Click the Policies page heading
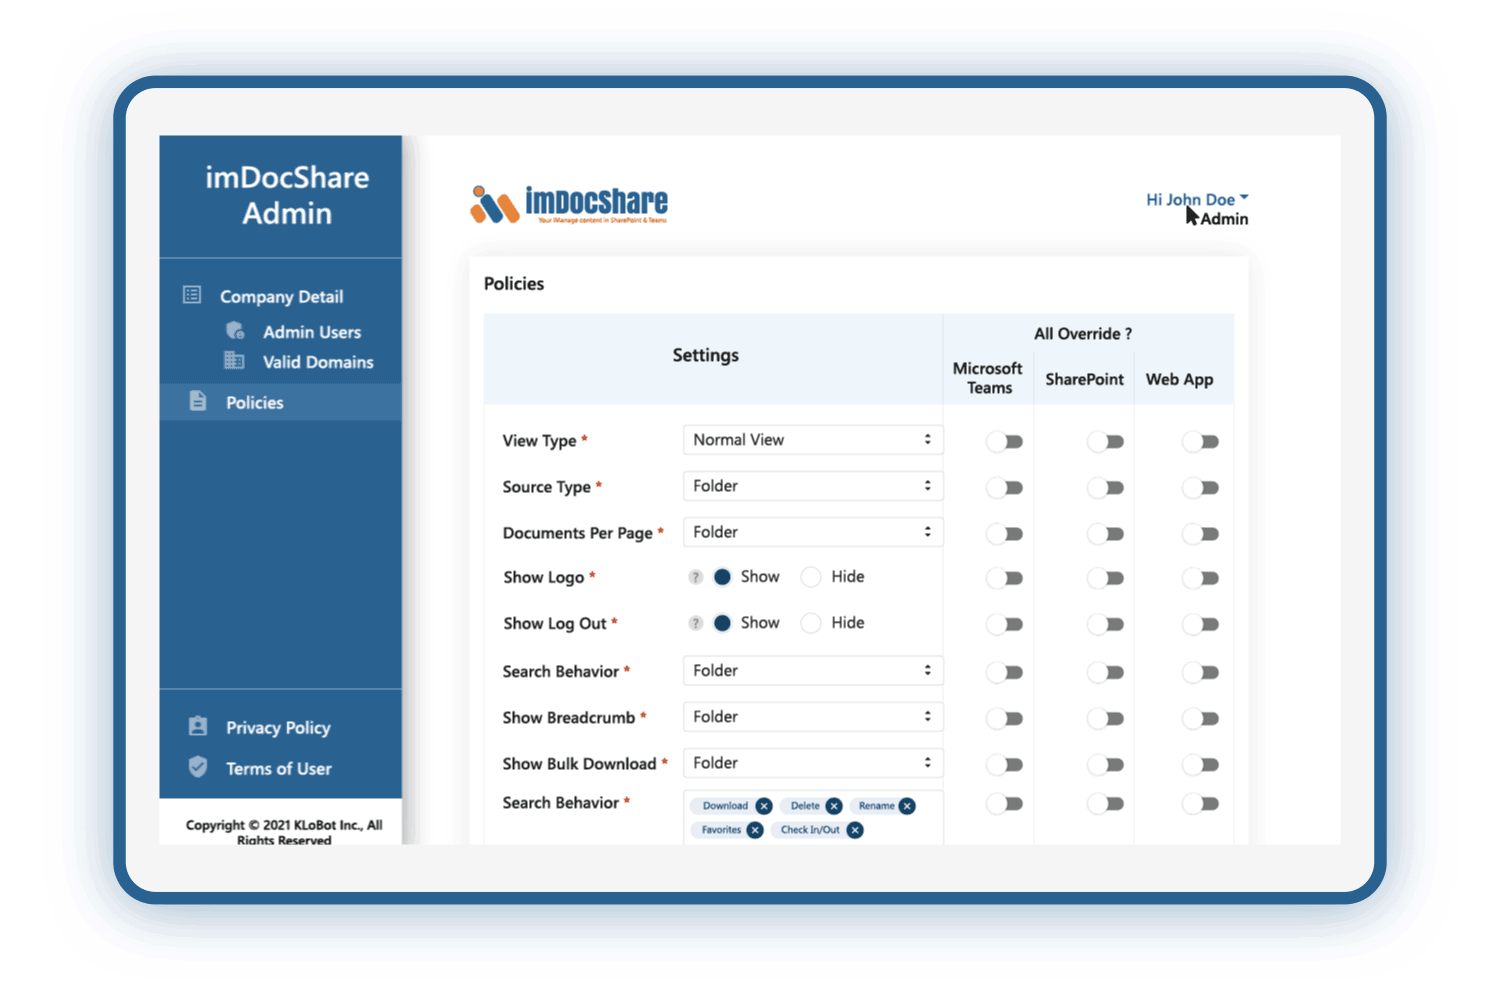 (x=514, y=283)
